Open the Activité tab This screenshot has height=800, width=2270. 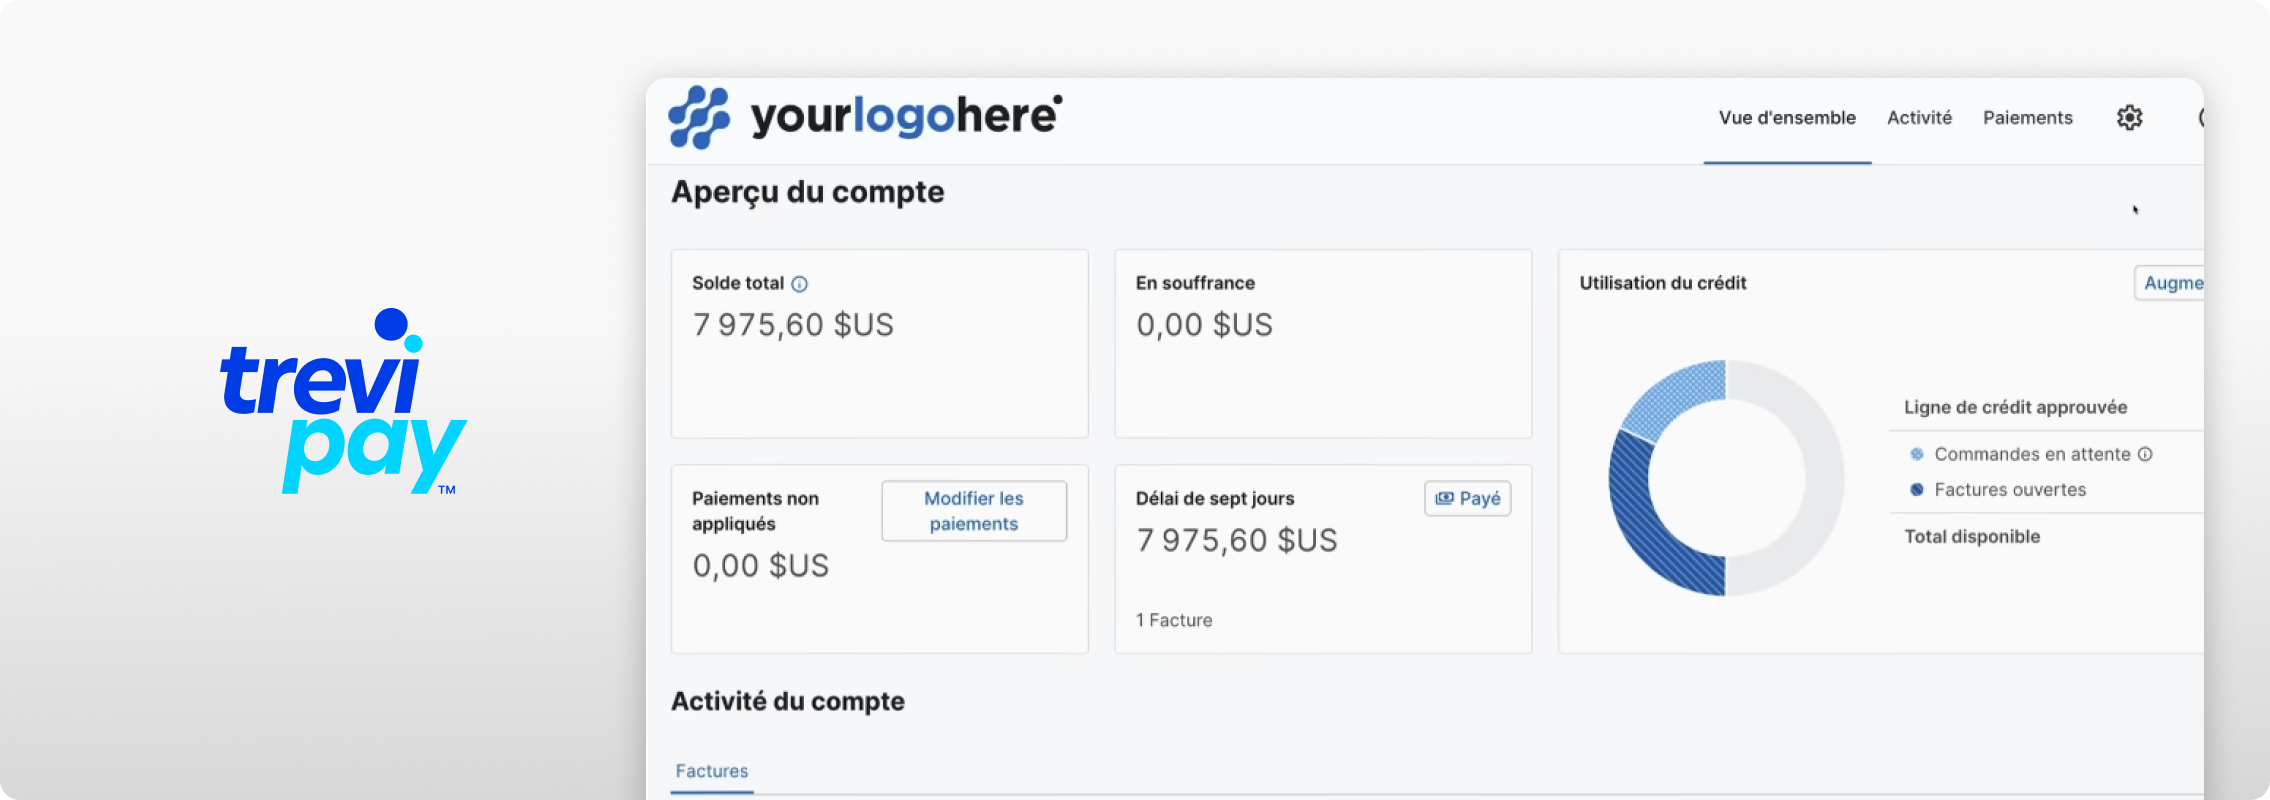click(x=1919, y=118)
